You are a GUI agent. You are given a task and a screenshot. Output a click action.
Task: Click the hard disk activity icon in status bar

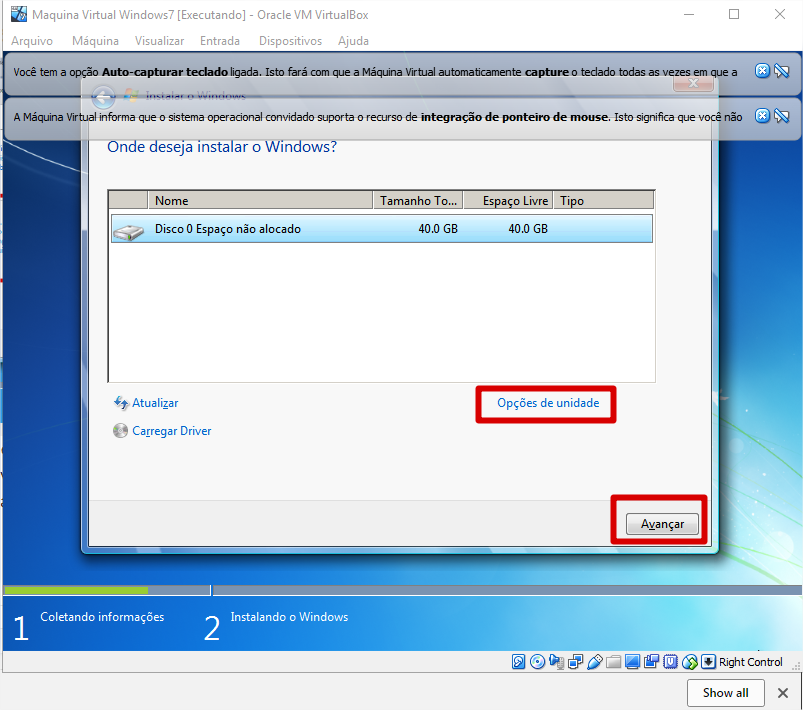point(518,662)
